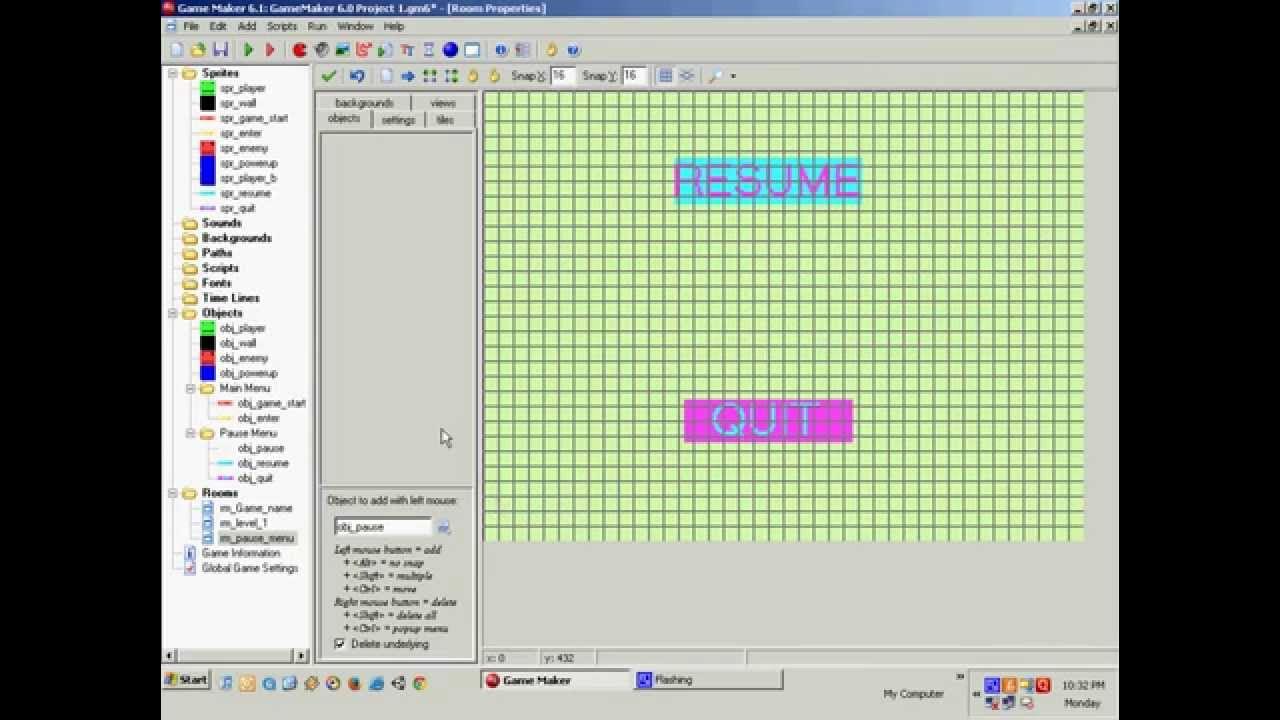Screen dimensions: 1280x720
Task: Toggle Delete underlying checkbox
Action: [340, 644]
